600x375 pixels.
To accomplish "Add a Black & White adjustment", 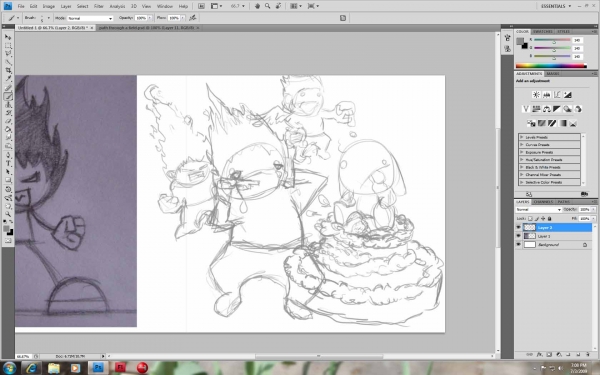I will (557, 109).
